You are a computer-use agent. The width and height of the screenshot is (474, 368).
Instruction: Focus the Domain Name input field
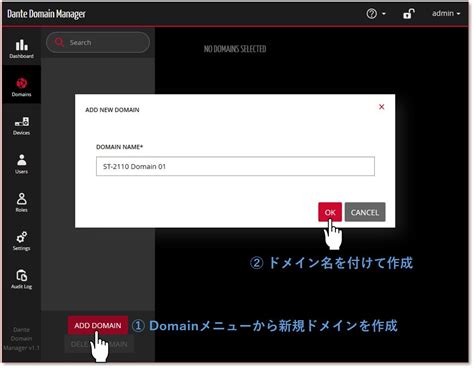pos(235,166)
